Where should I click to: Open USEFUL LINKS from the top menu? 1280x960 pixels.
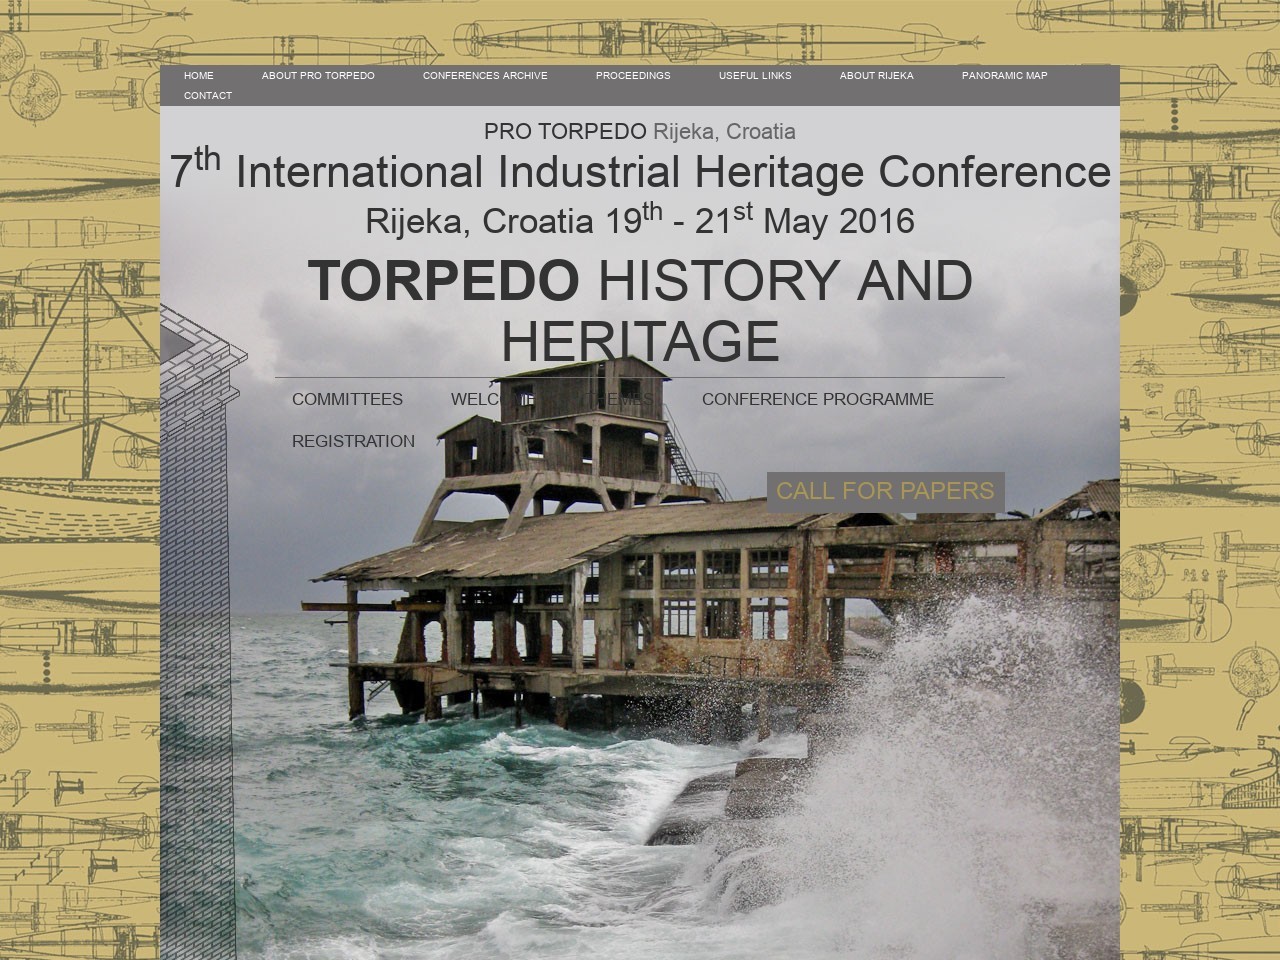click(755, 76)
